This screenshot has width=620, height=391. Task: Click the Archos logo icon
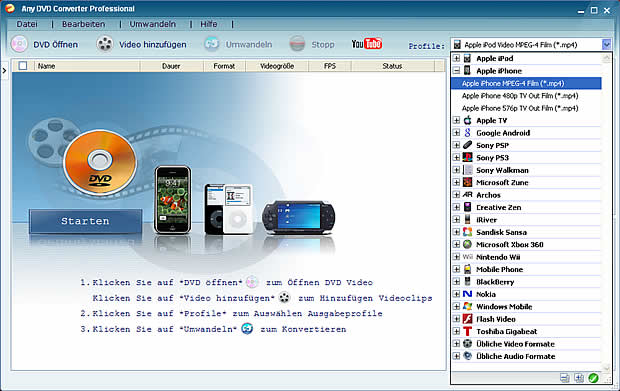[467, 195]
